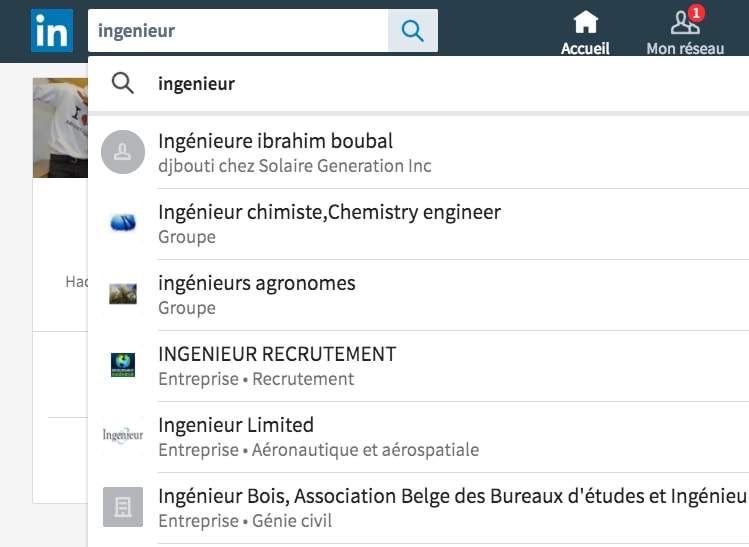Choose Ingenieur Limited aerospace company result
This screenshot has height=547, width=749.
(236, 425)
